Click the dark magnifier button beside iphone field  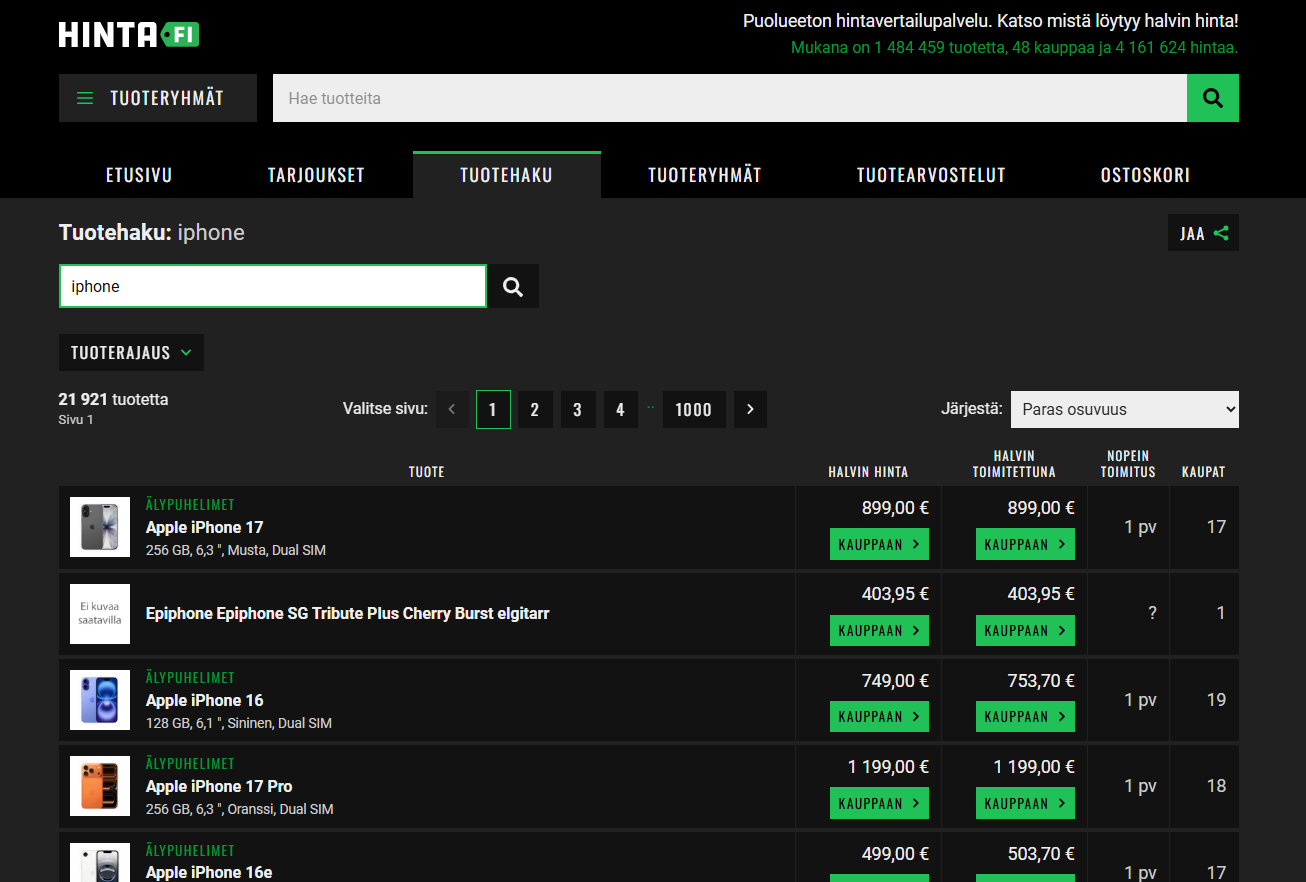click(x=513, y=286)
